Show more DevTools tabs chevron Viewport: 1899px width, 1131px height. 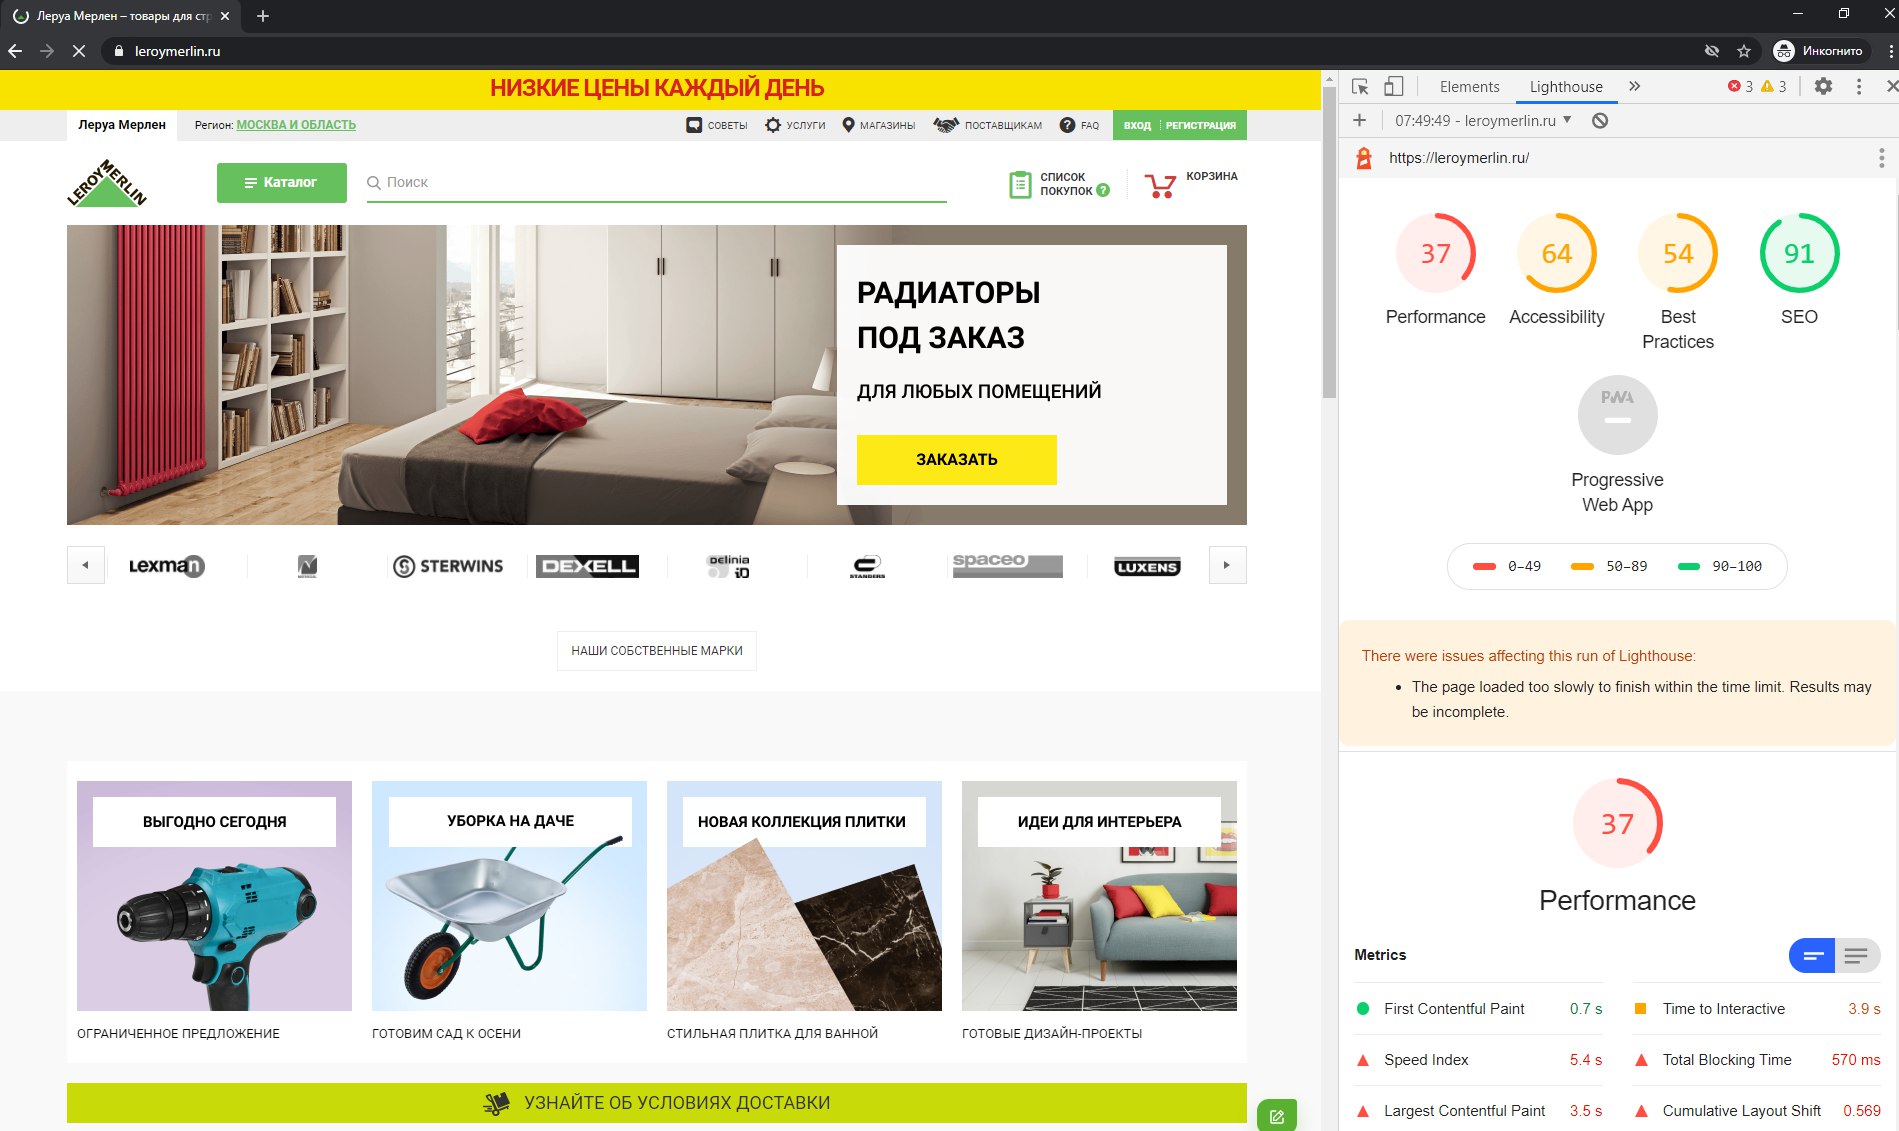pos(1635,86)
